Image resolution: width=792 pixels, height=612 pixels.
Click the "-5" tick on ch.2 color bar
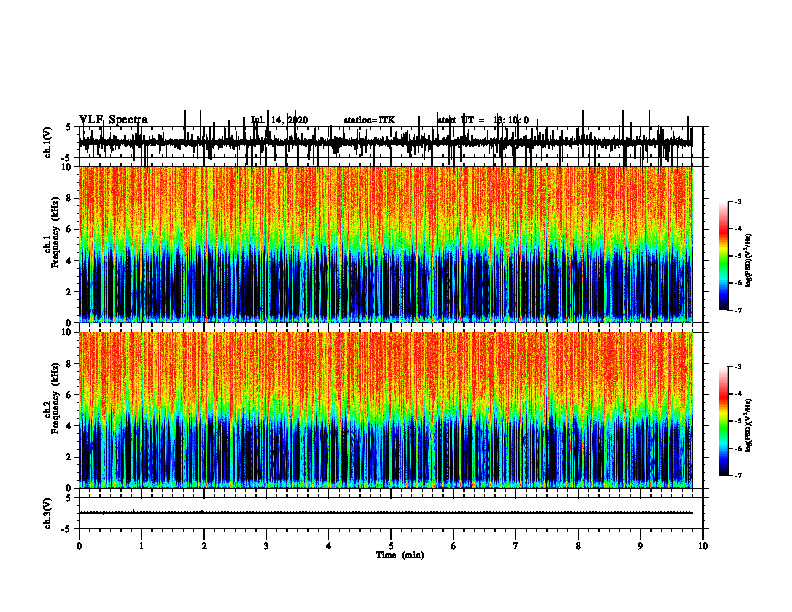738,421
